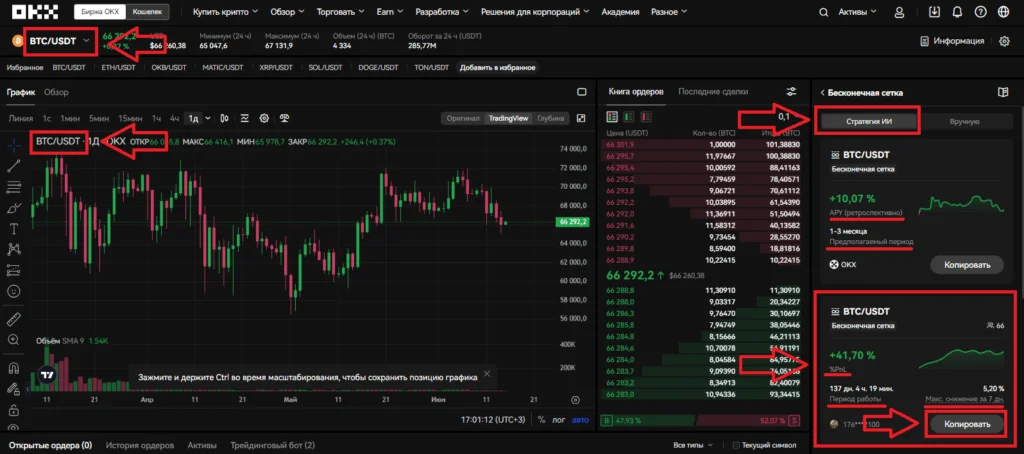Open notifications bell
The width and height of the screenshot is (1024, 454).
coord(957,12)
